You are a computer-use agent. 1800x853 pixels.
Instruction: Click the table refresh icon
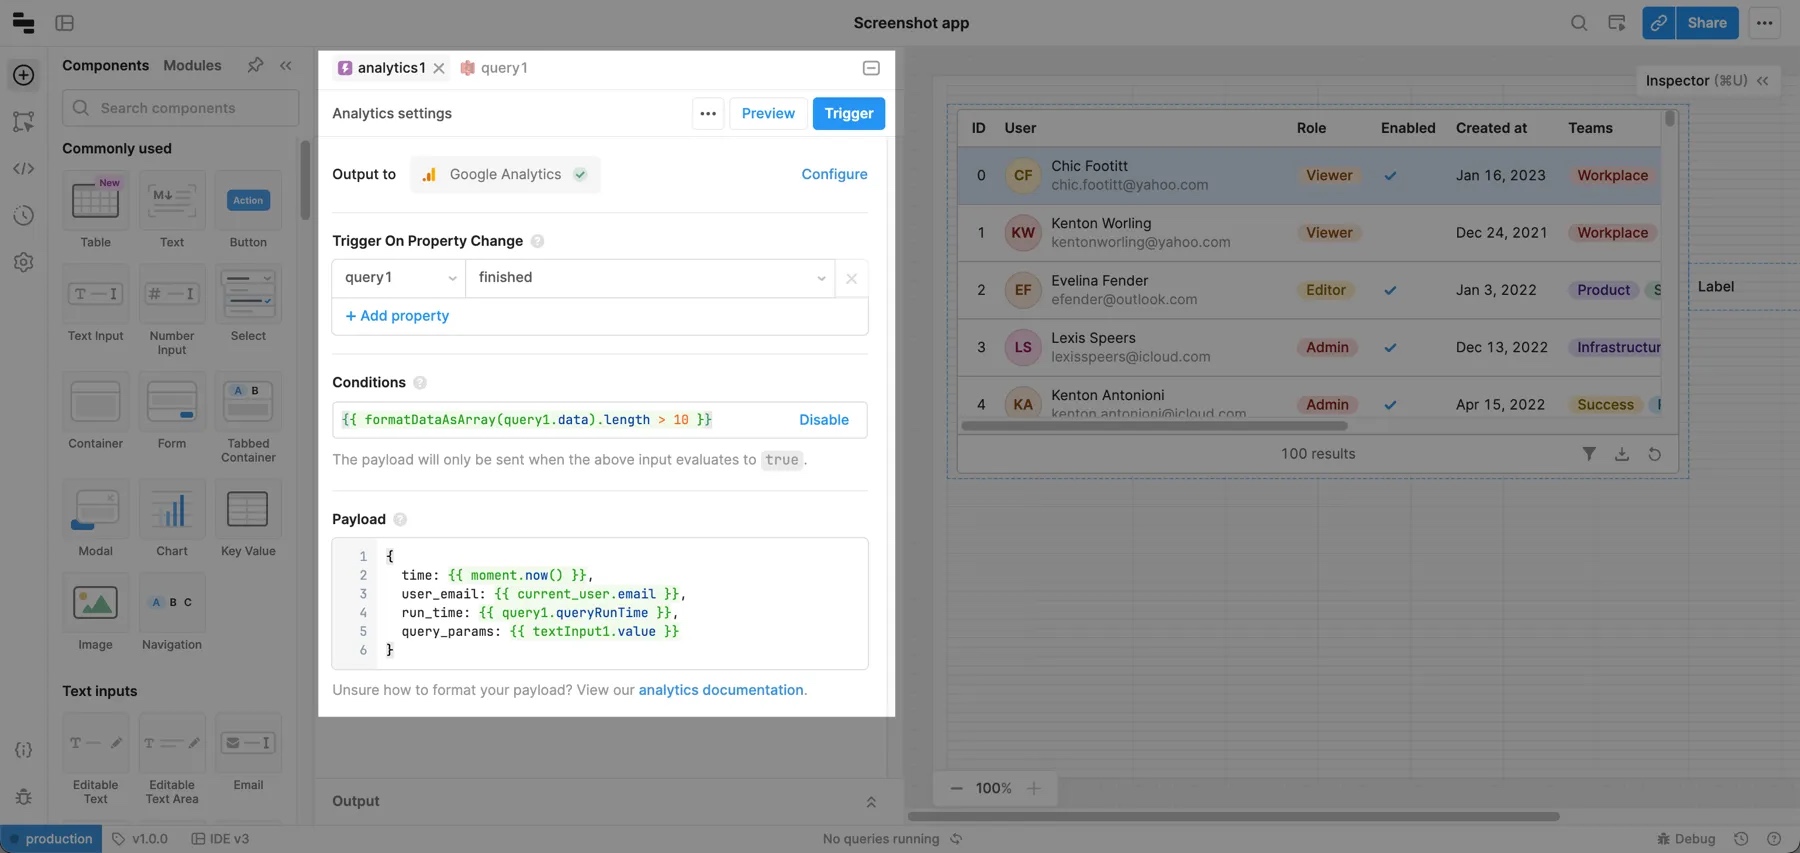[1655, 454]
